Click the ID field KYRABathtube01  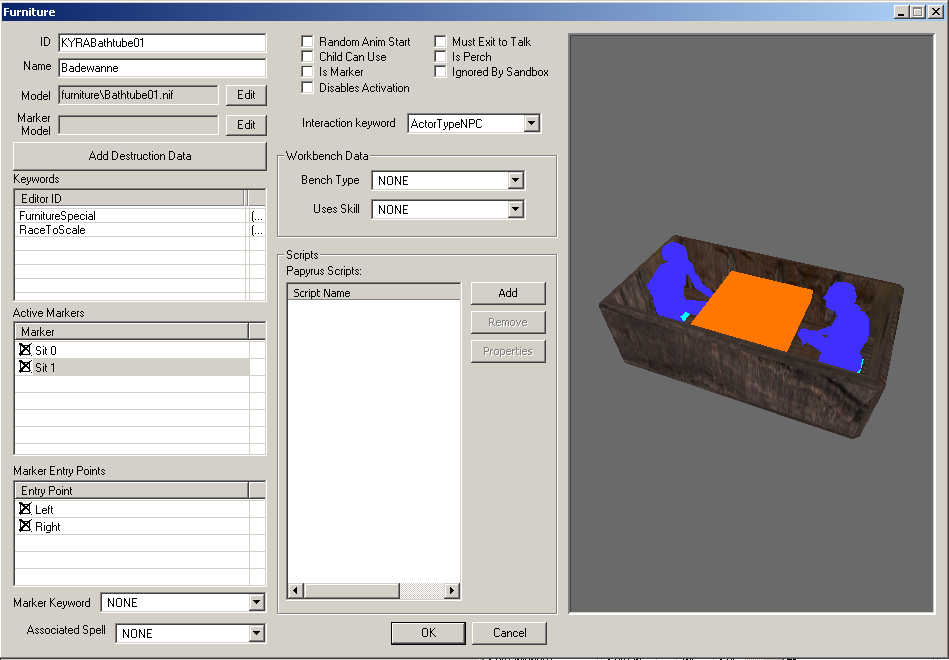click(x=162, y=43)
